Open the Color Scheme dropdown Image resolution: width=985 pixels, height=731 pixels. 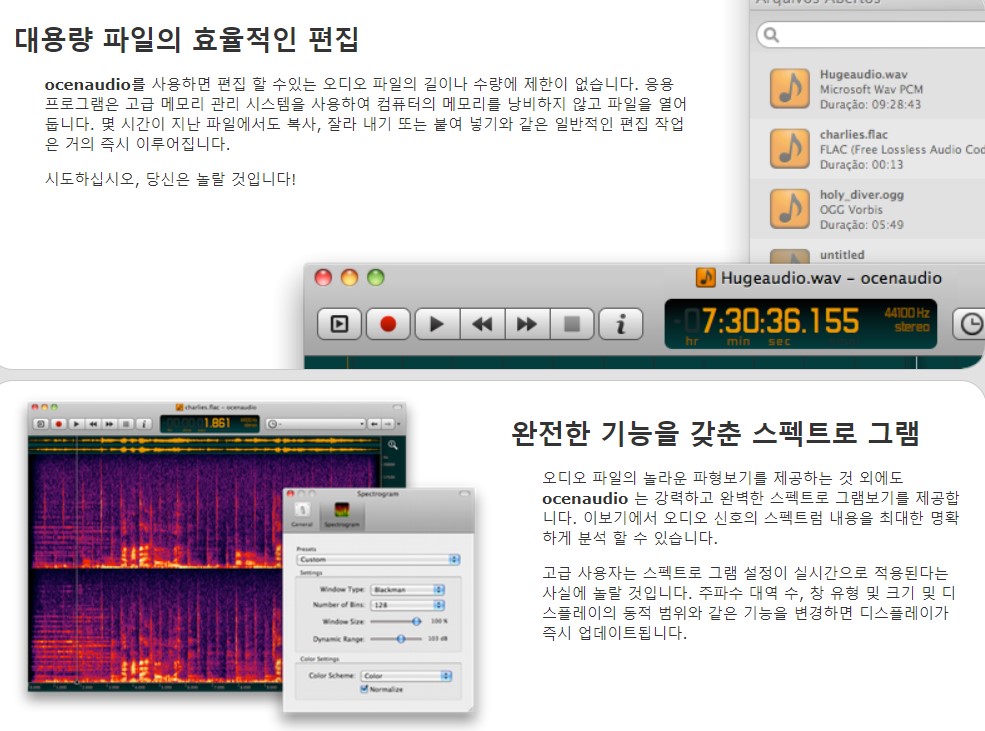pyautogui.click(x=406, y=676)
